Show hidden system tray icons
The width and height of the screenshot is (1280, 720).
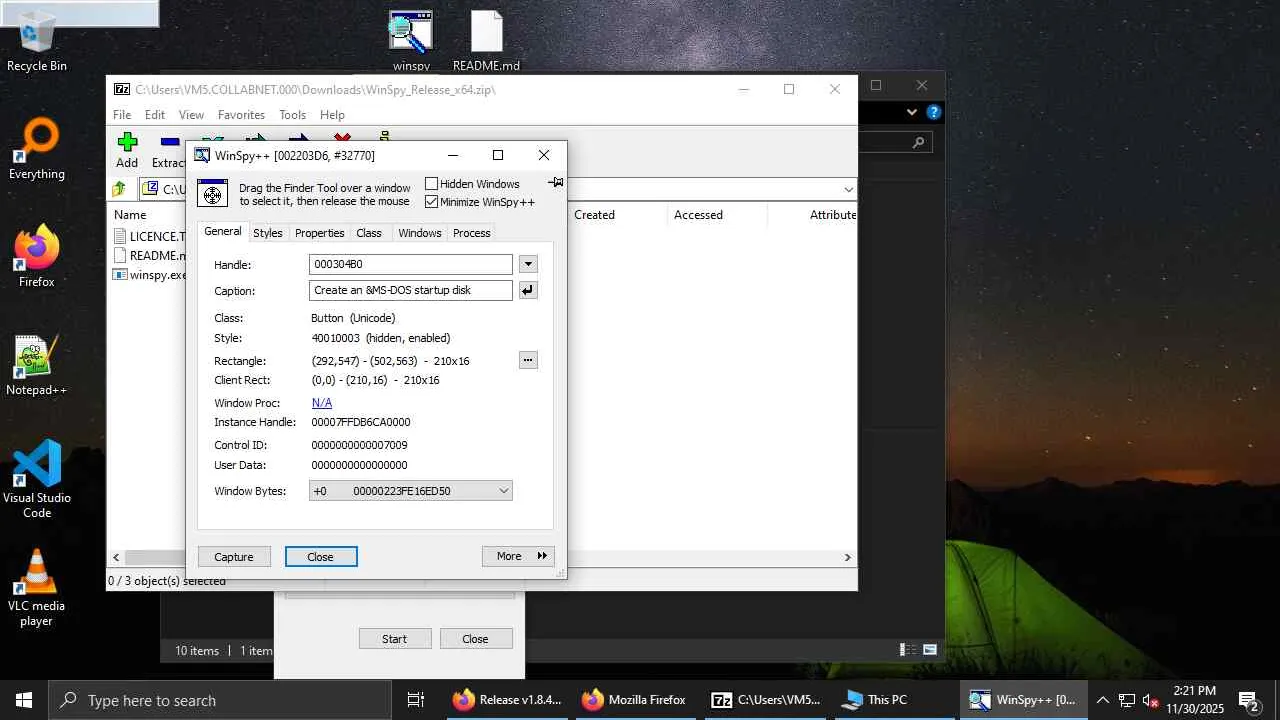point(1102,700)
